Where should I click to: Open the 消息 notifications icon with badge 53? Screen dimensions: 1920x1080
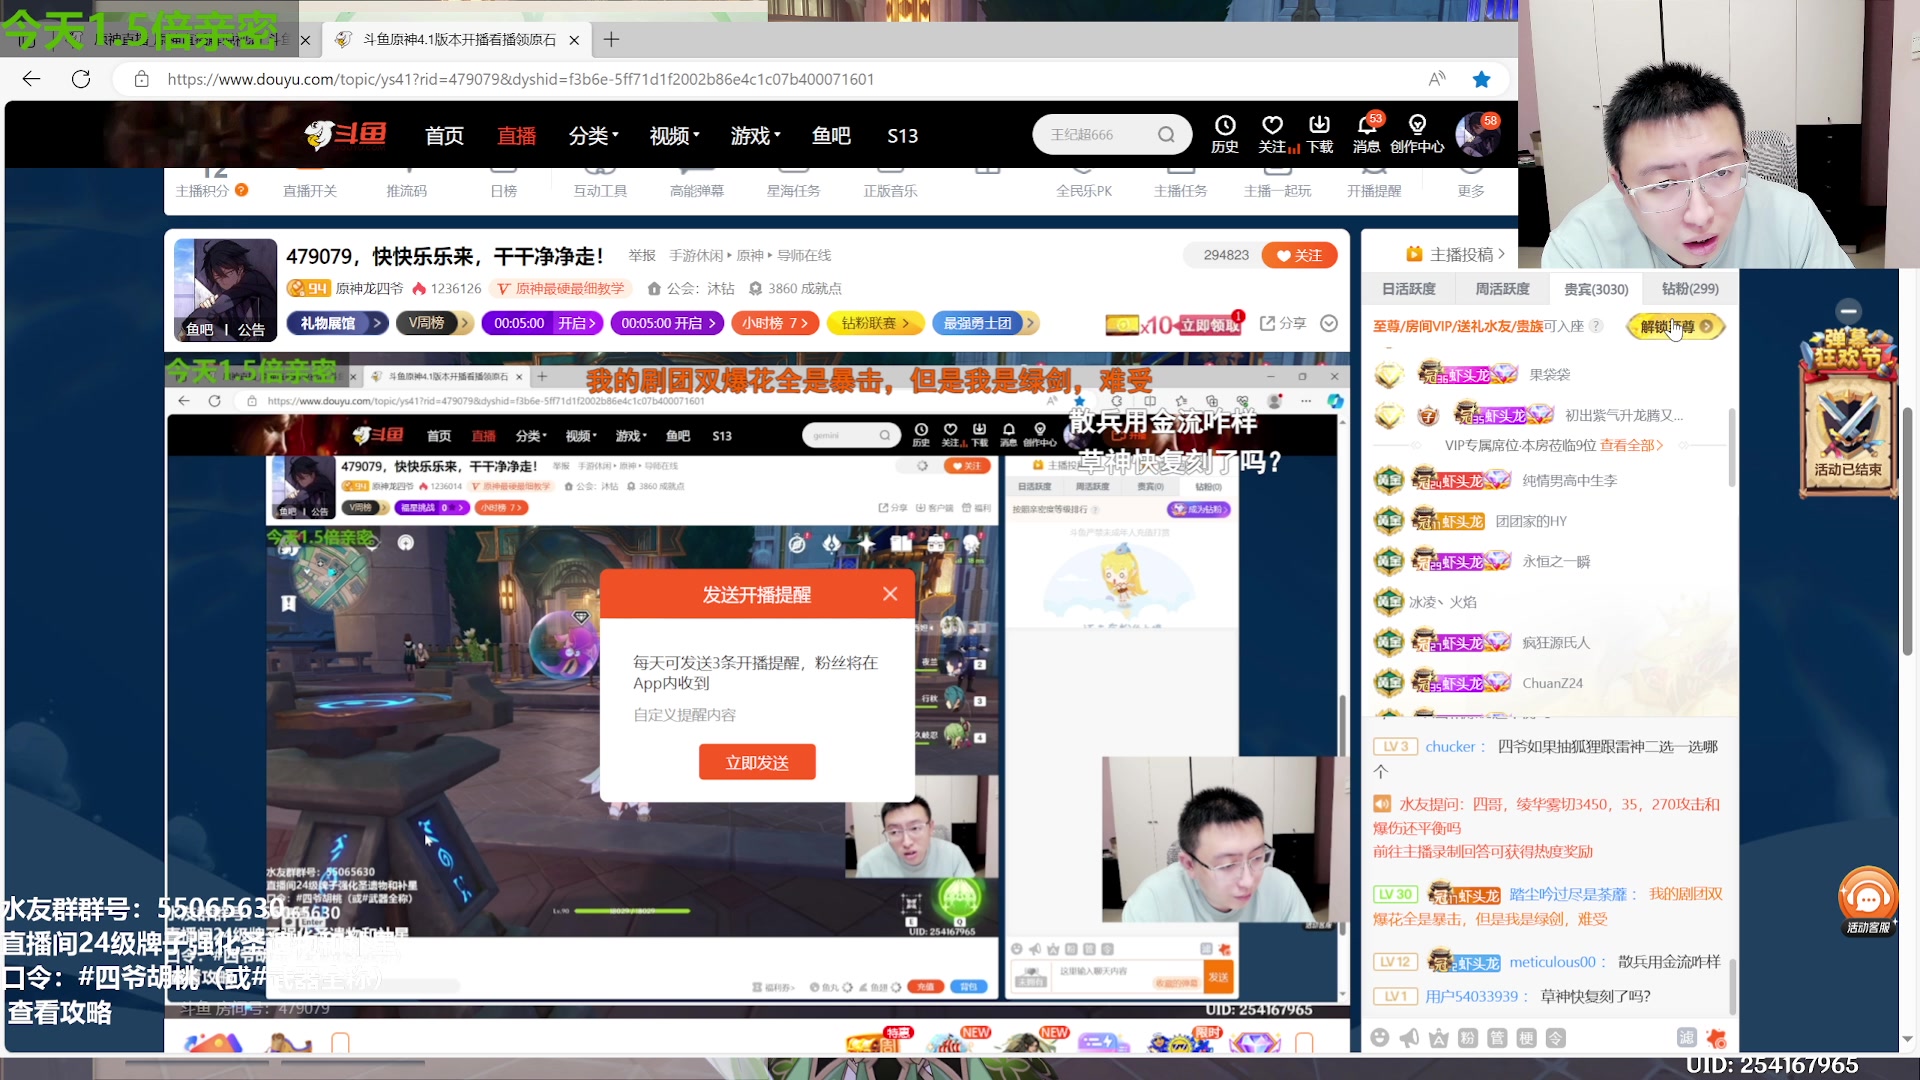[1366, 133]
